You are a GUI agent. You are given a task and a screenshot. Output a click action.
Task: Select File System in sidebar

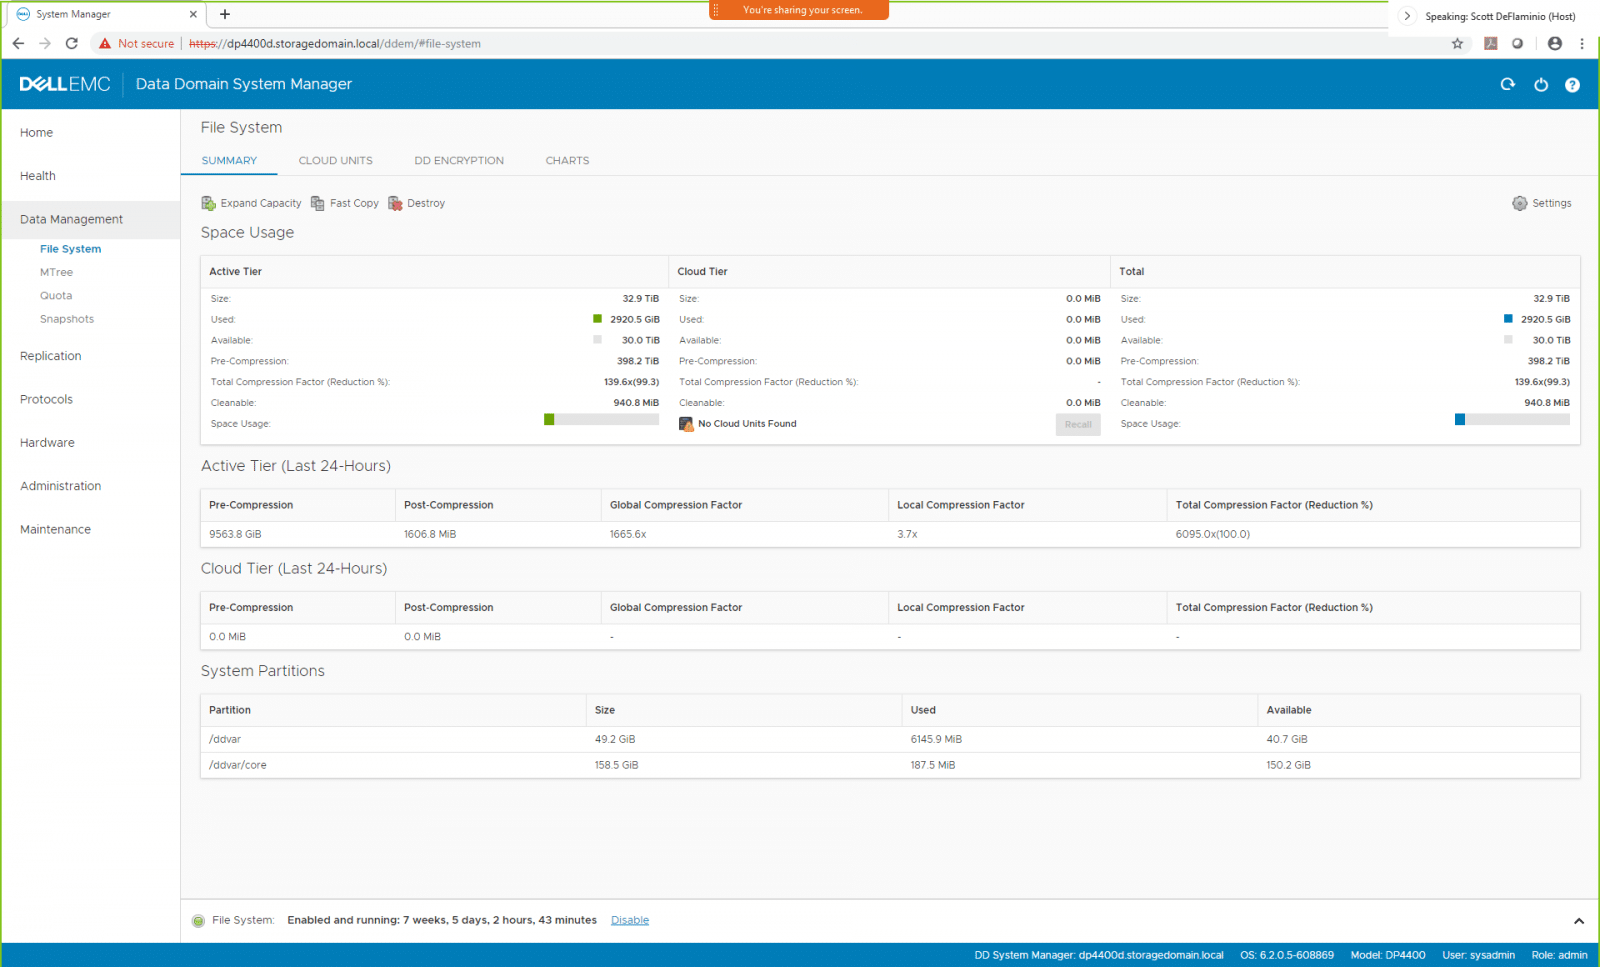click(x=70, y=249)
